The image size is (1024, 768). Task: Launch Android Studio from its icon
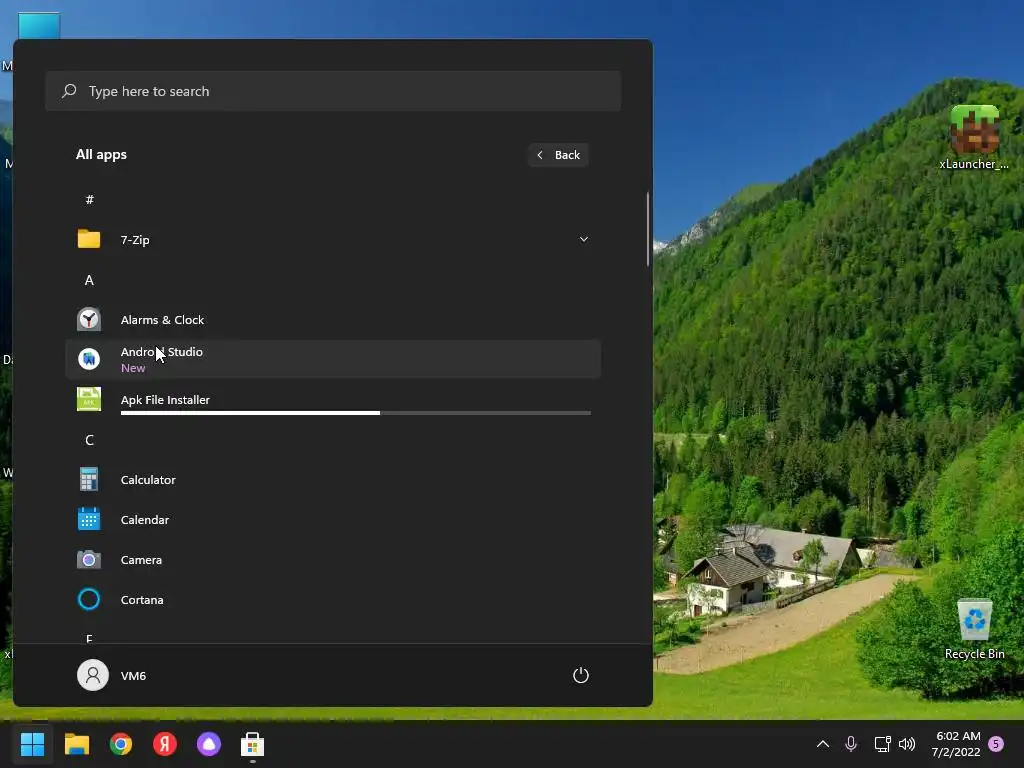[89, 359]
